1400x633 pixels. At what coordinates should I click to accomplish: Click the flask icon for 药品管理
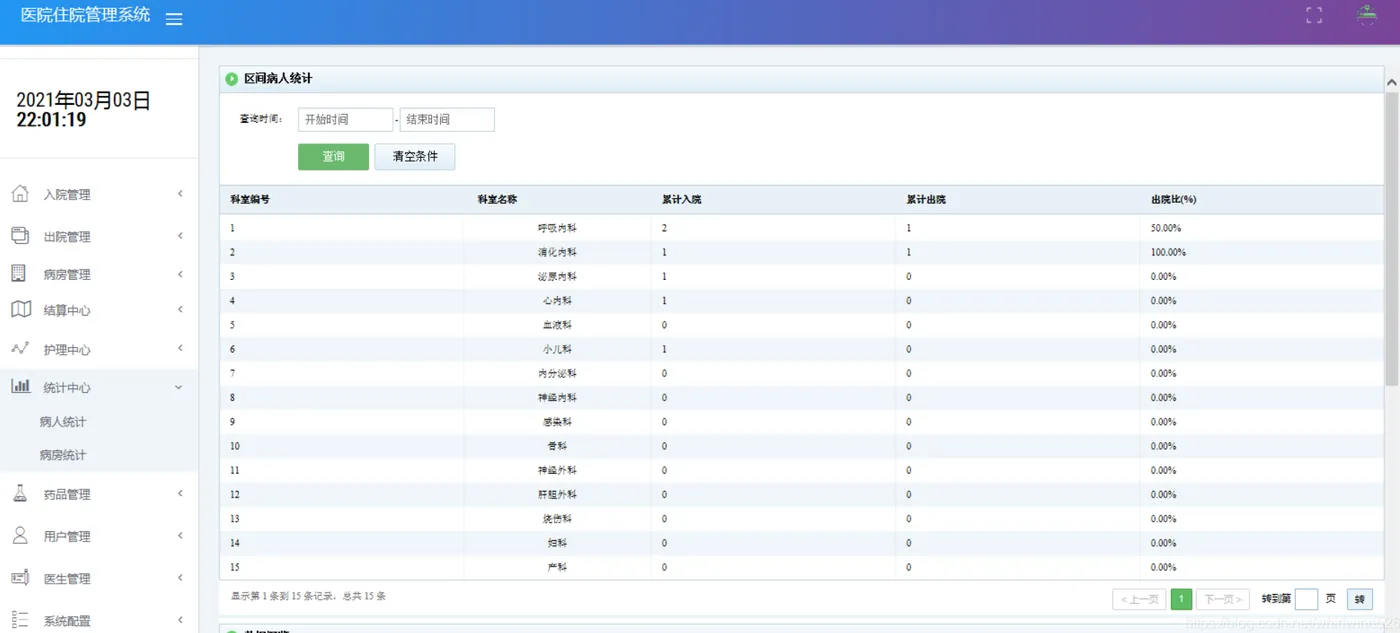20,493
